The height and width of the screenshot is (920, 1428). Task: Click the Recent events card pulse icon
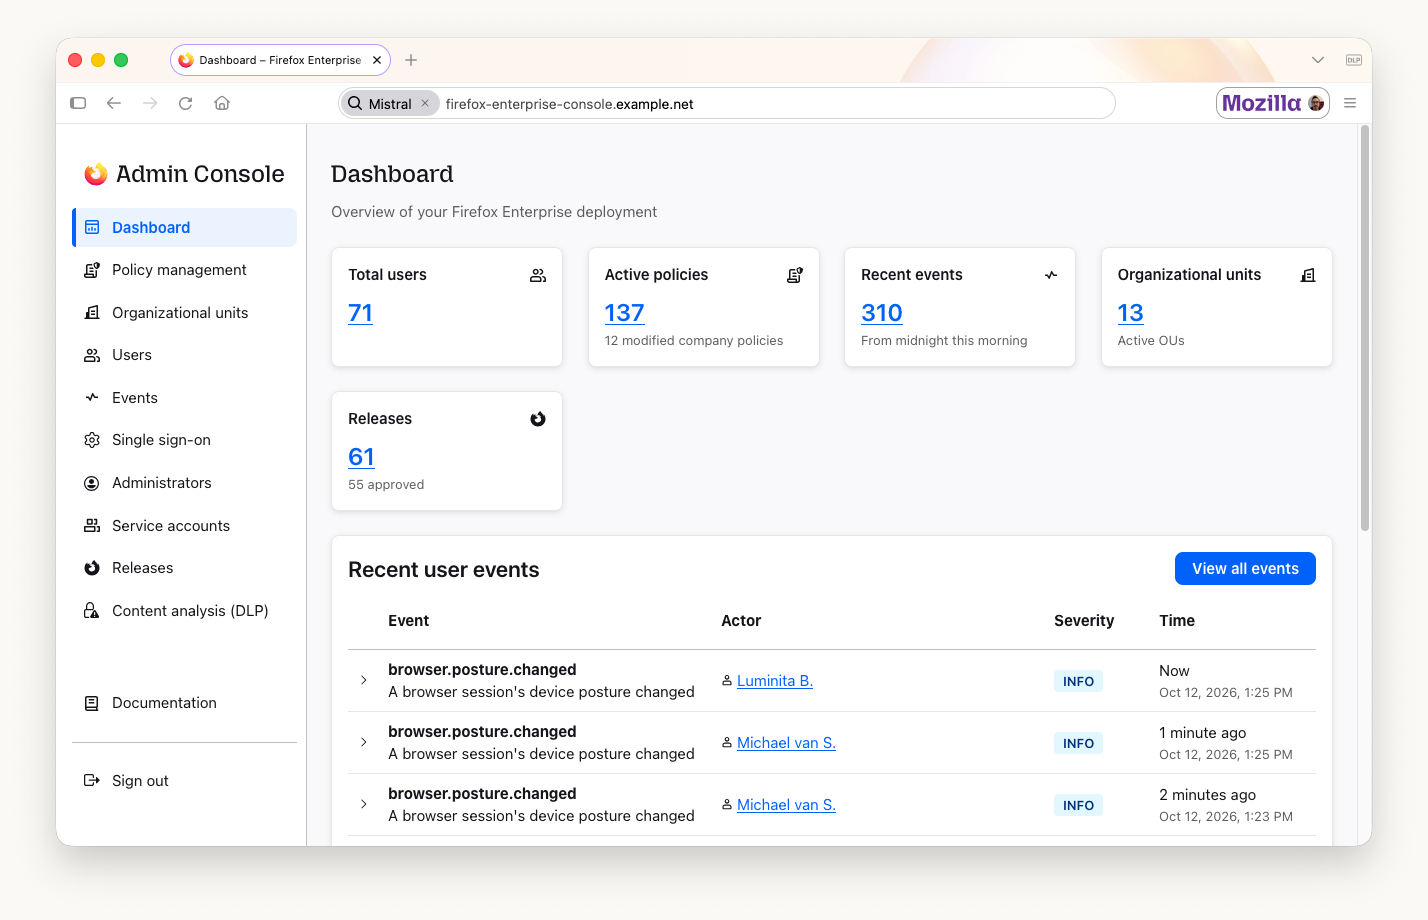click(x=1051, y=275)
